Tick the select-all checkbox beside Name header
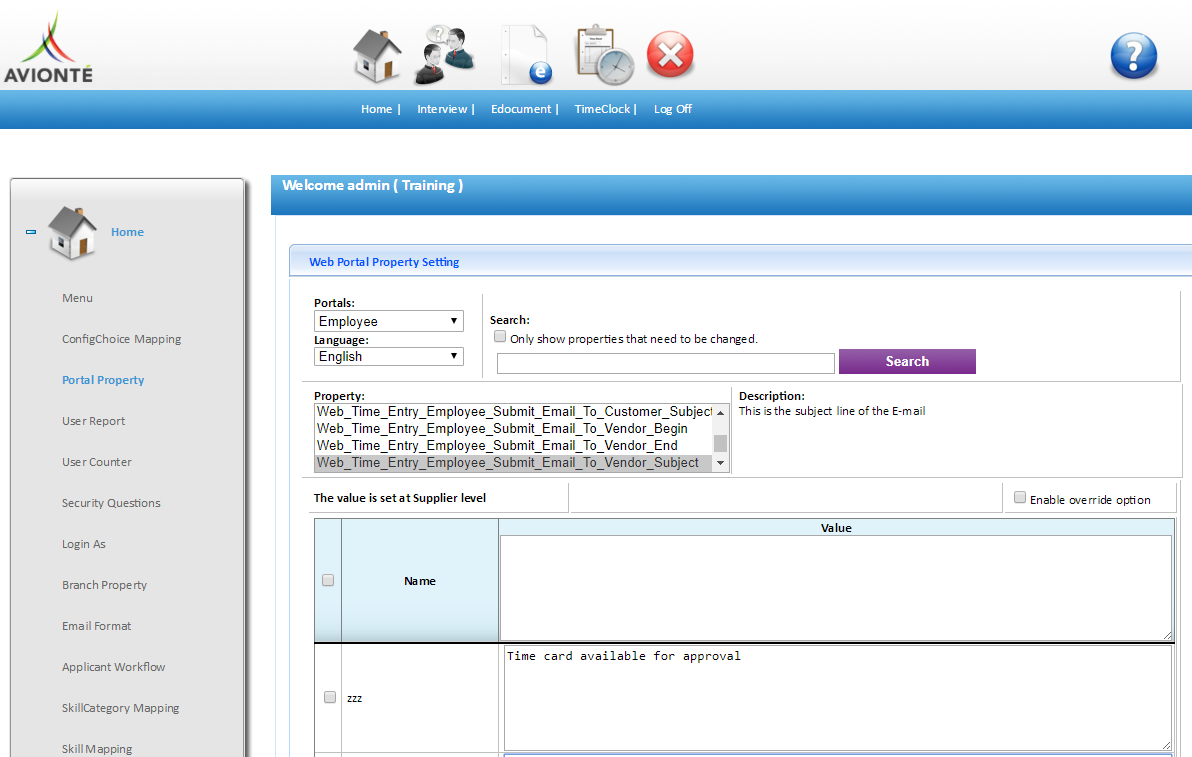 tap(328, 580)
